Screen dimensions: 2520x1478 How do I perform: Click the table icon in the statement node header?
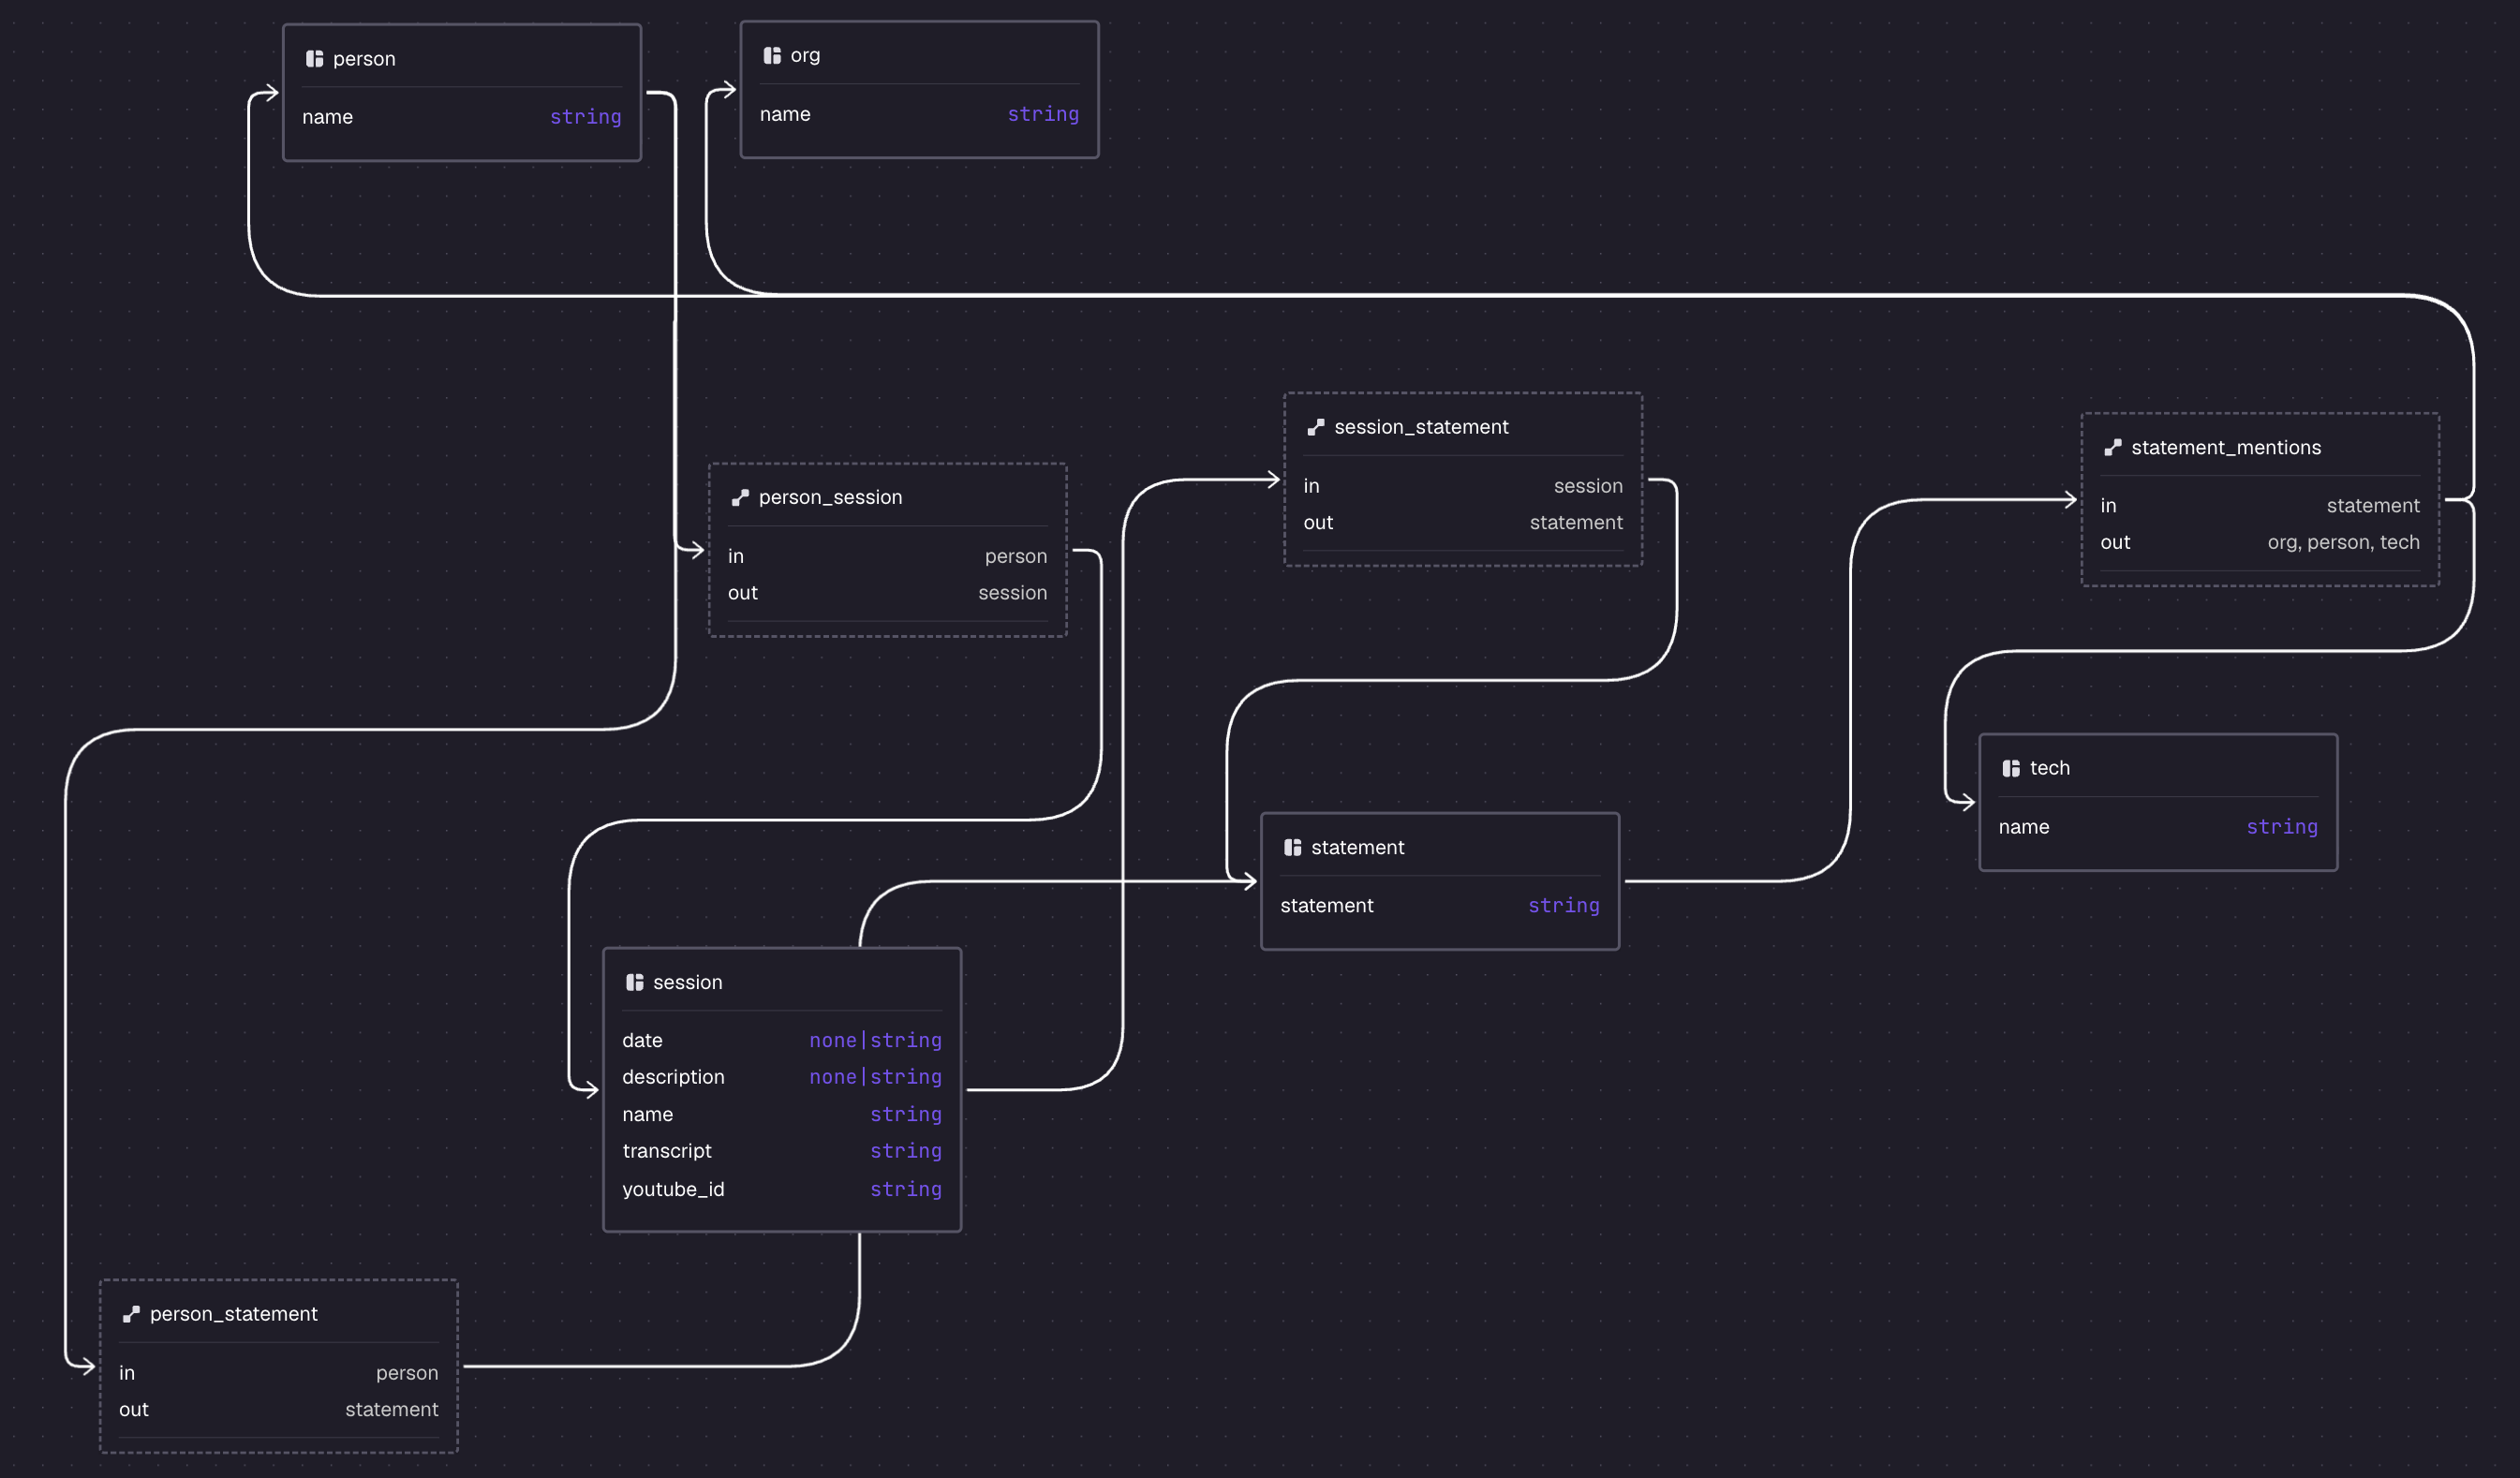point(1292,847)
